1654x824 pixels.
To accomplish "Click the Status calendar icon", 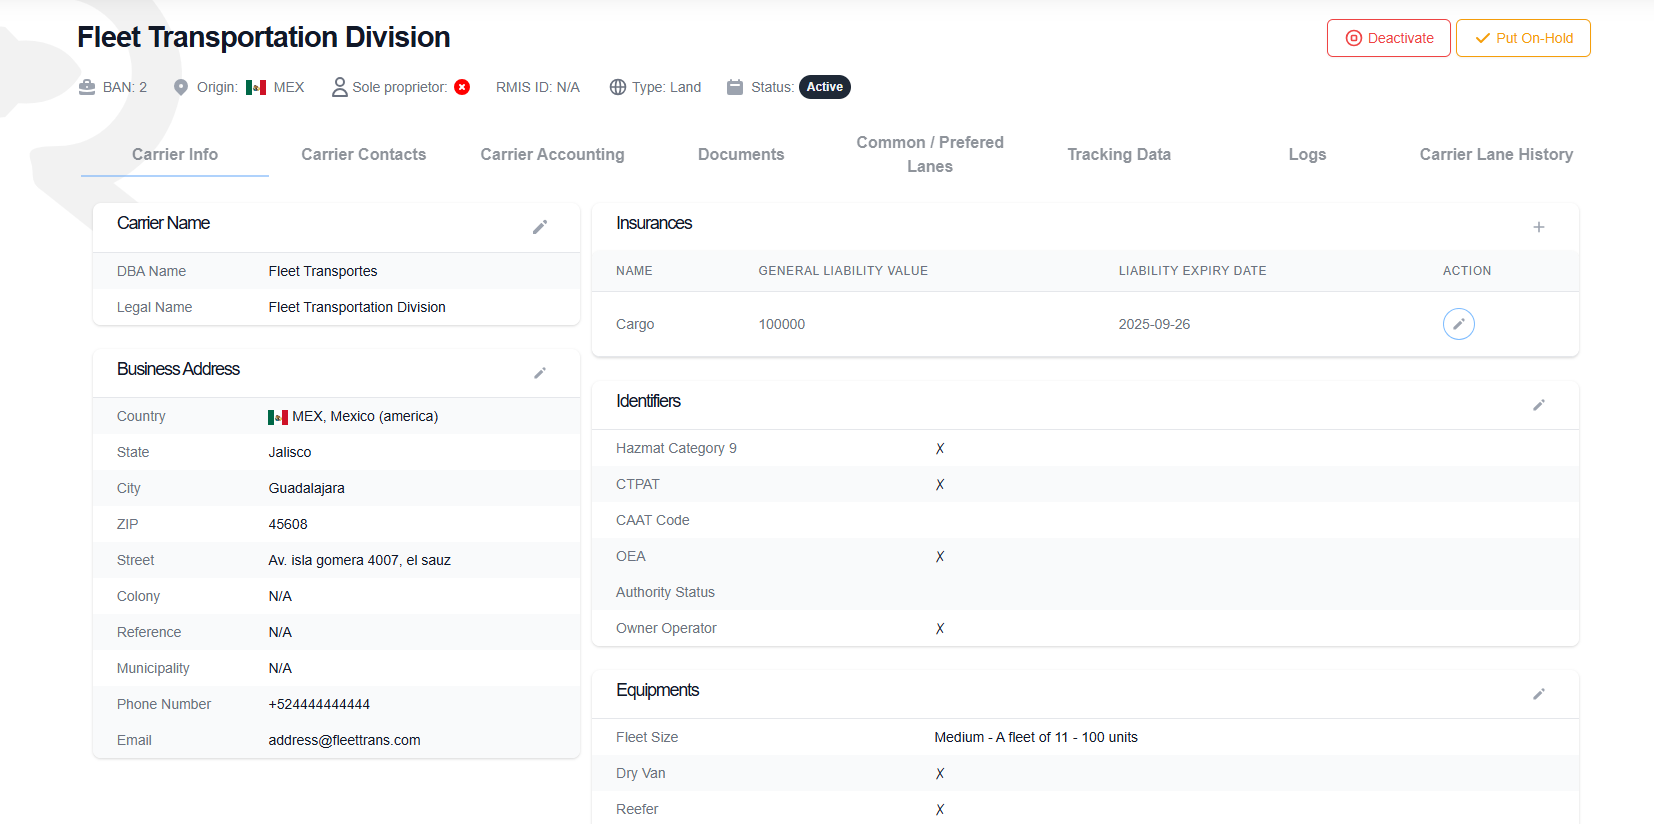I will point(735,87).
